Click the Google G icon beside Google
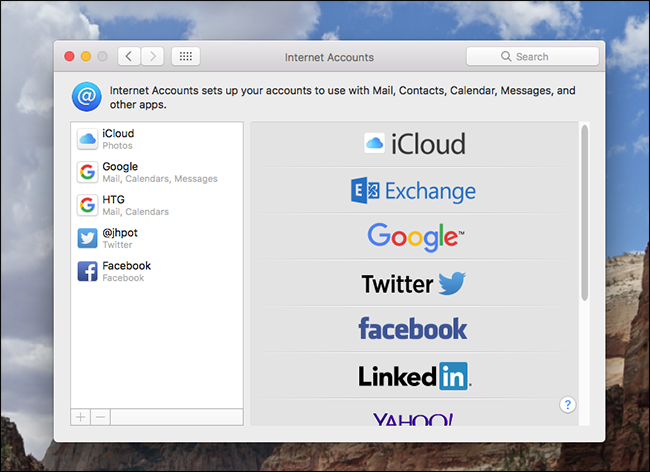650x472 pixels. click(87, 172)
